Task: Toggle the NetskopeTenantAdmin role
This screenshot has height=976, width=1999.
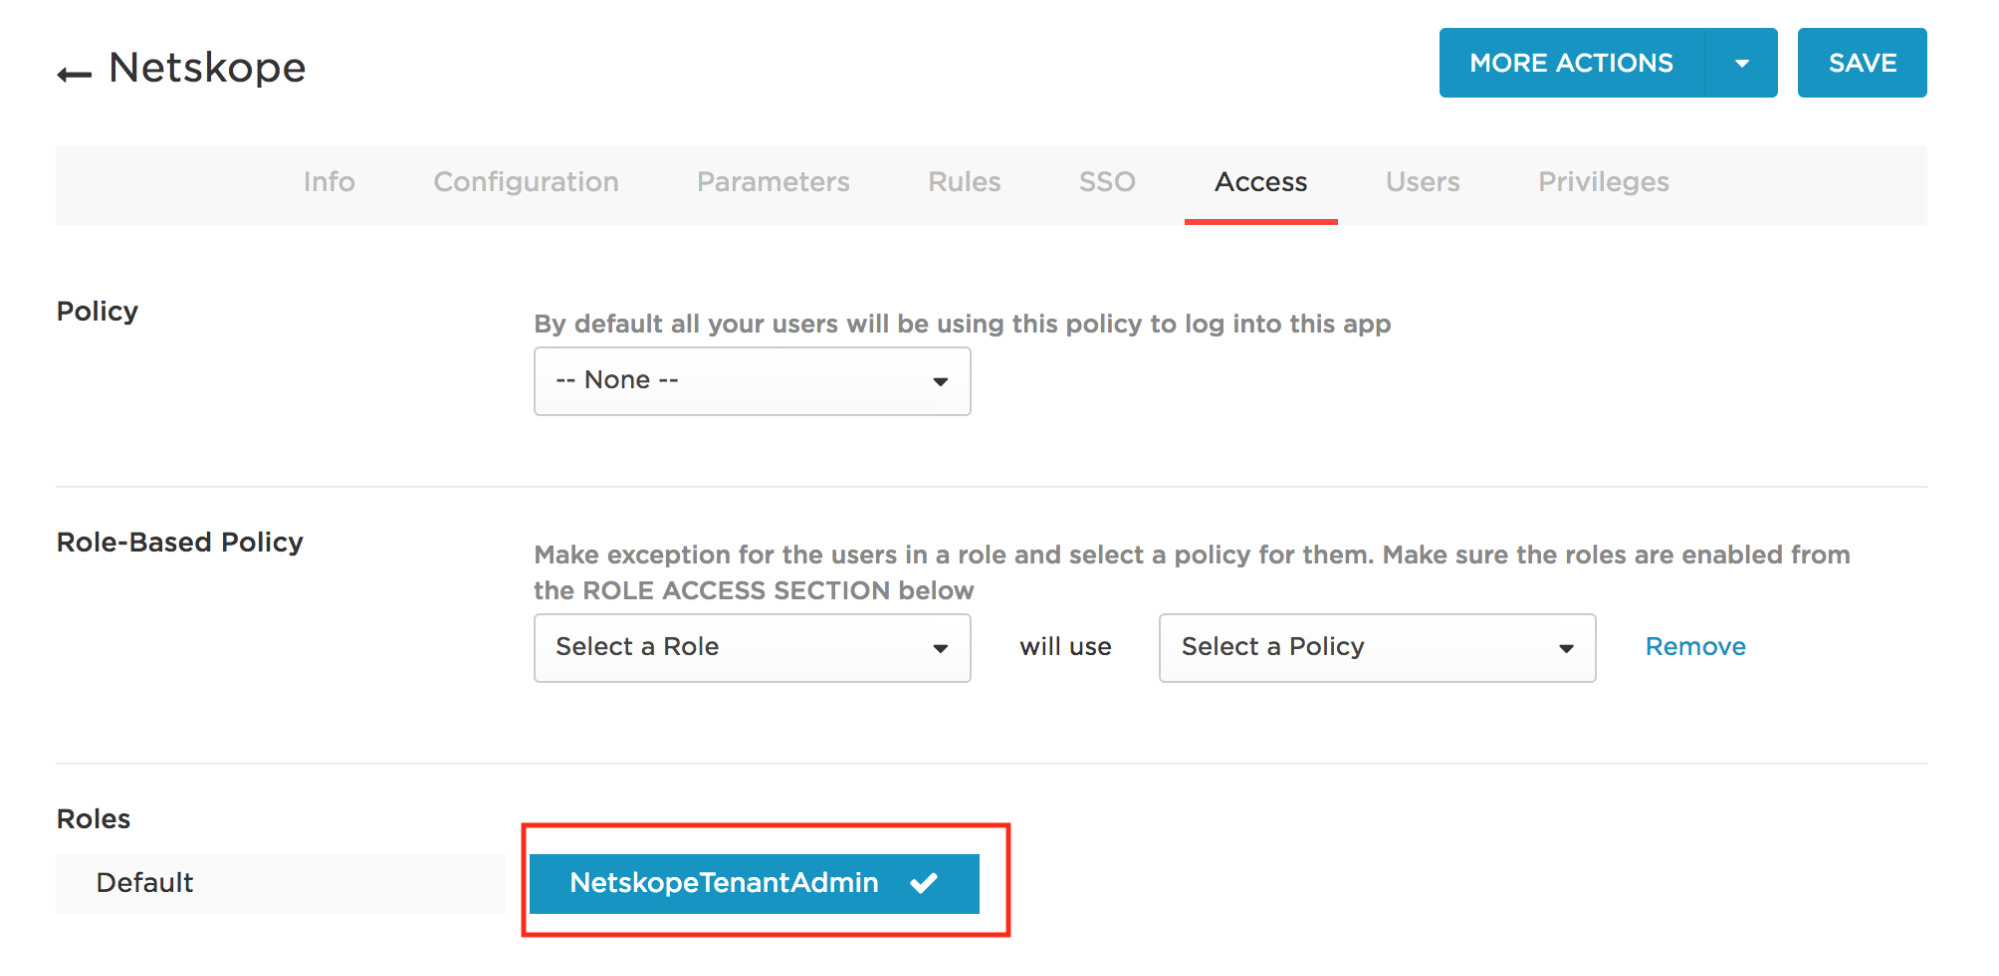Action: (x=754, y=883)
